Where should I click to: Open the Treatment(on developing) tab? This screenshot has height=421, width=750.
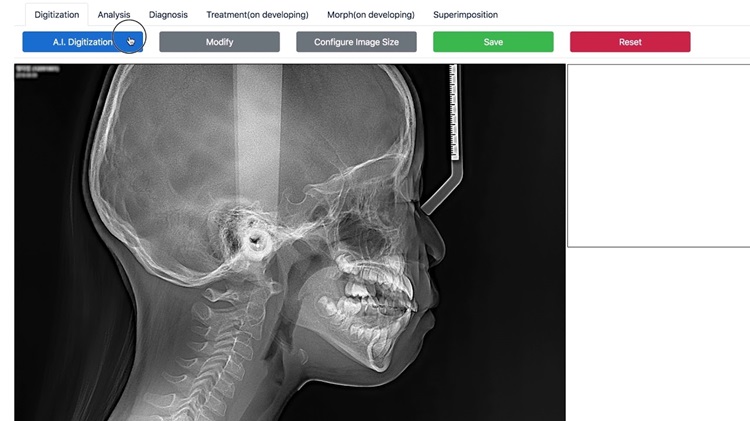257,15
